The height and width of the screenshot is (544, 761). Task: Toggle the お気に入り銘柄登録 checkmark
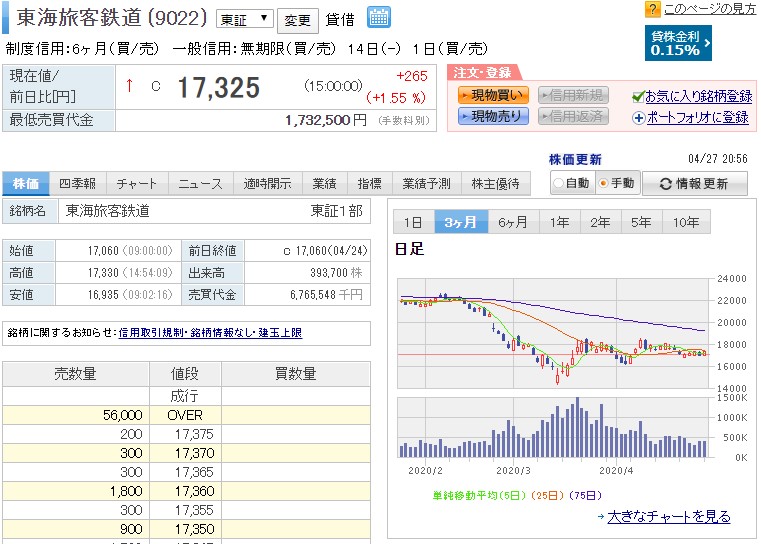638,97
